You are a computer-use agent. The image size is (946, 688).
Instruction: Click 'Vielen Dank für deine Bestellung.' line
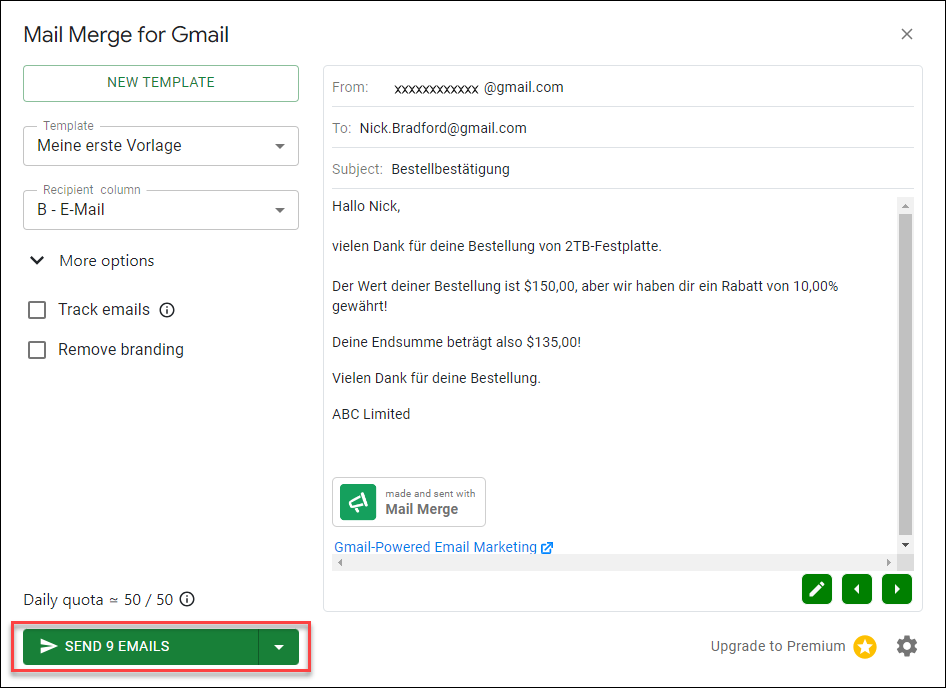(x=436, y=378)
